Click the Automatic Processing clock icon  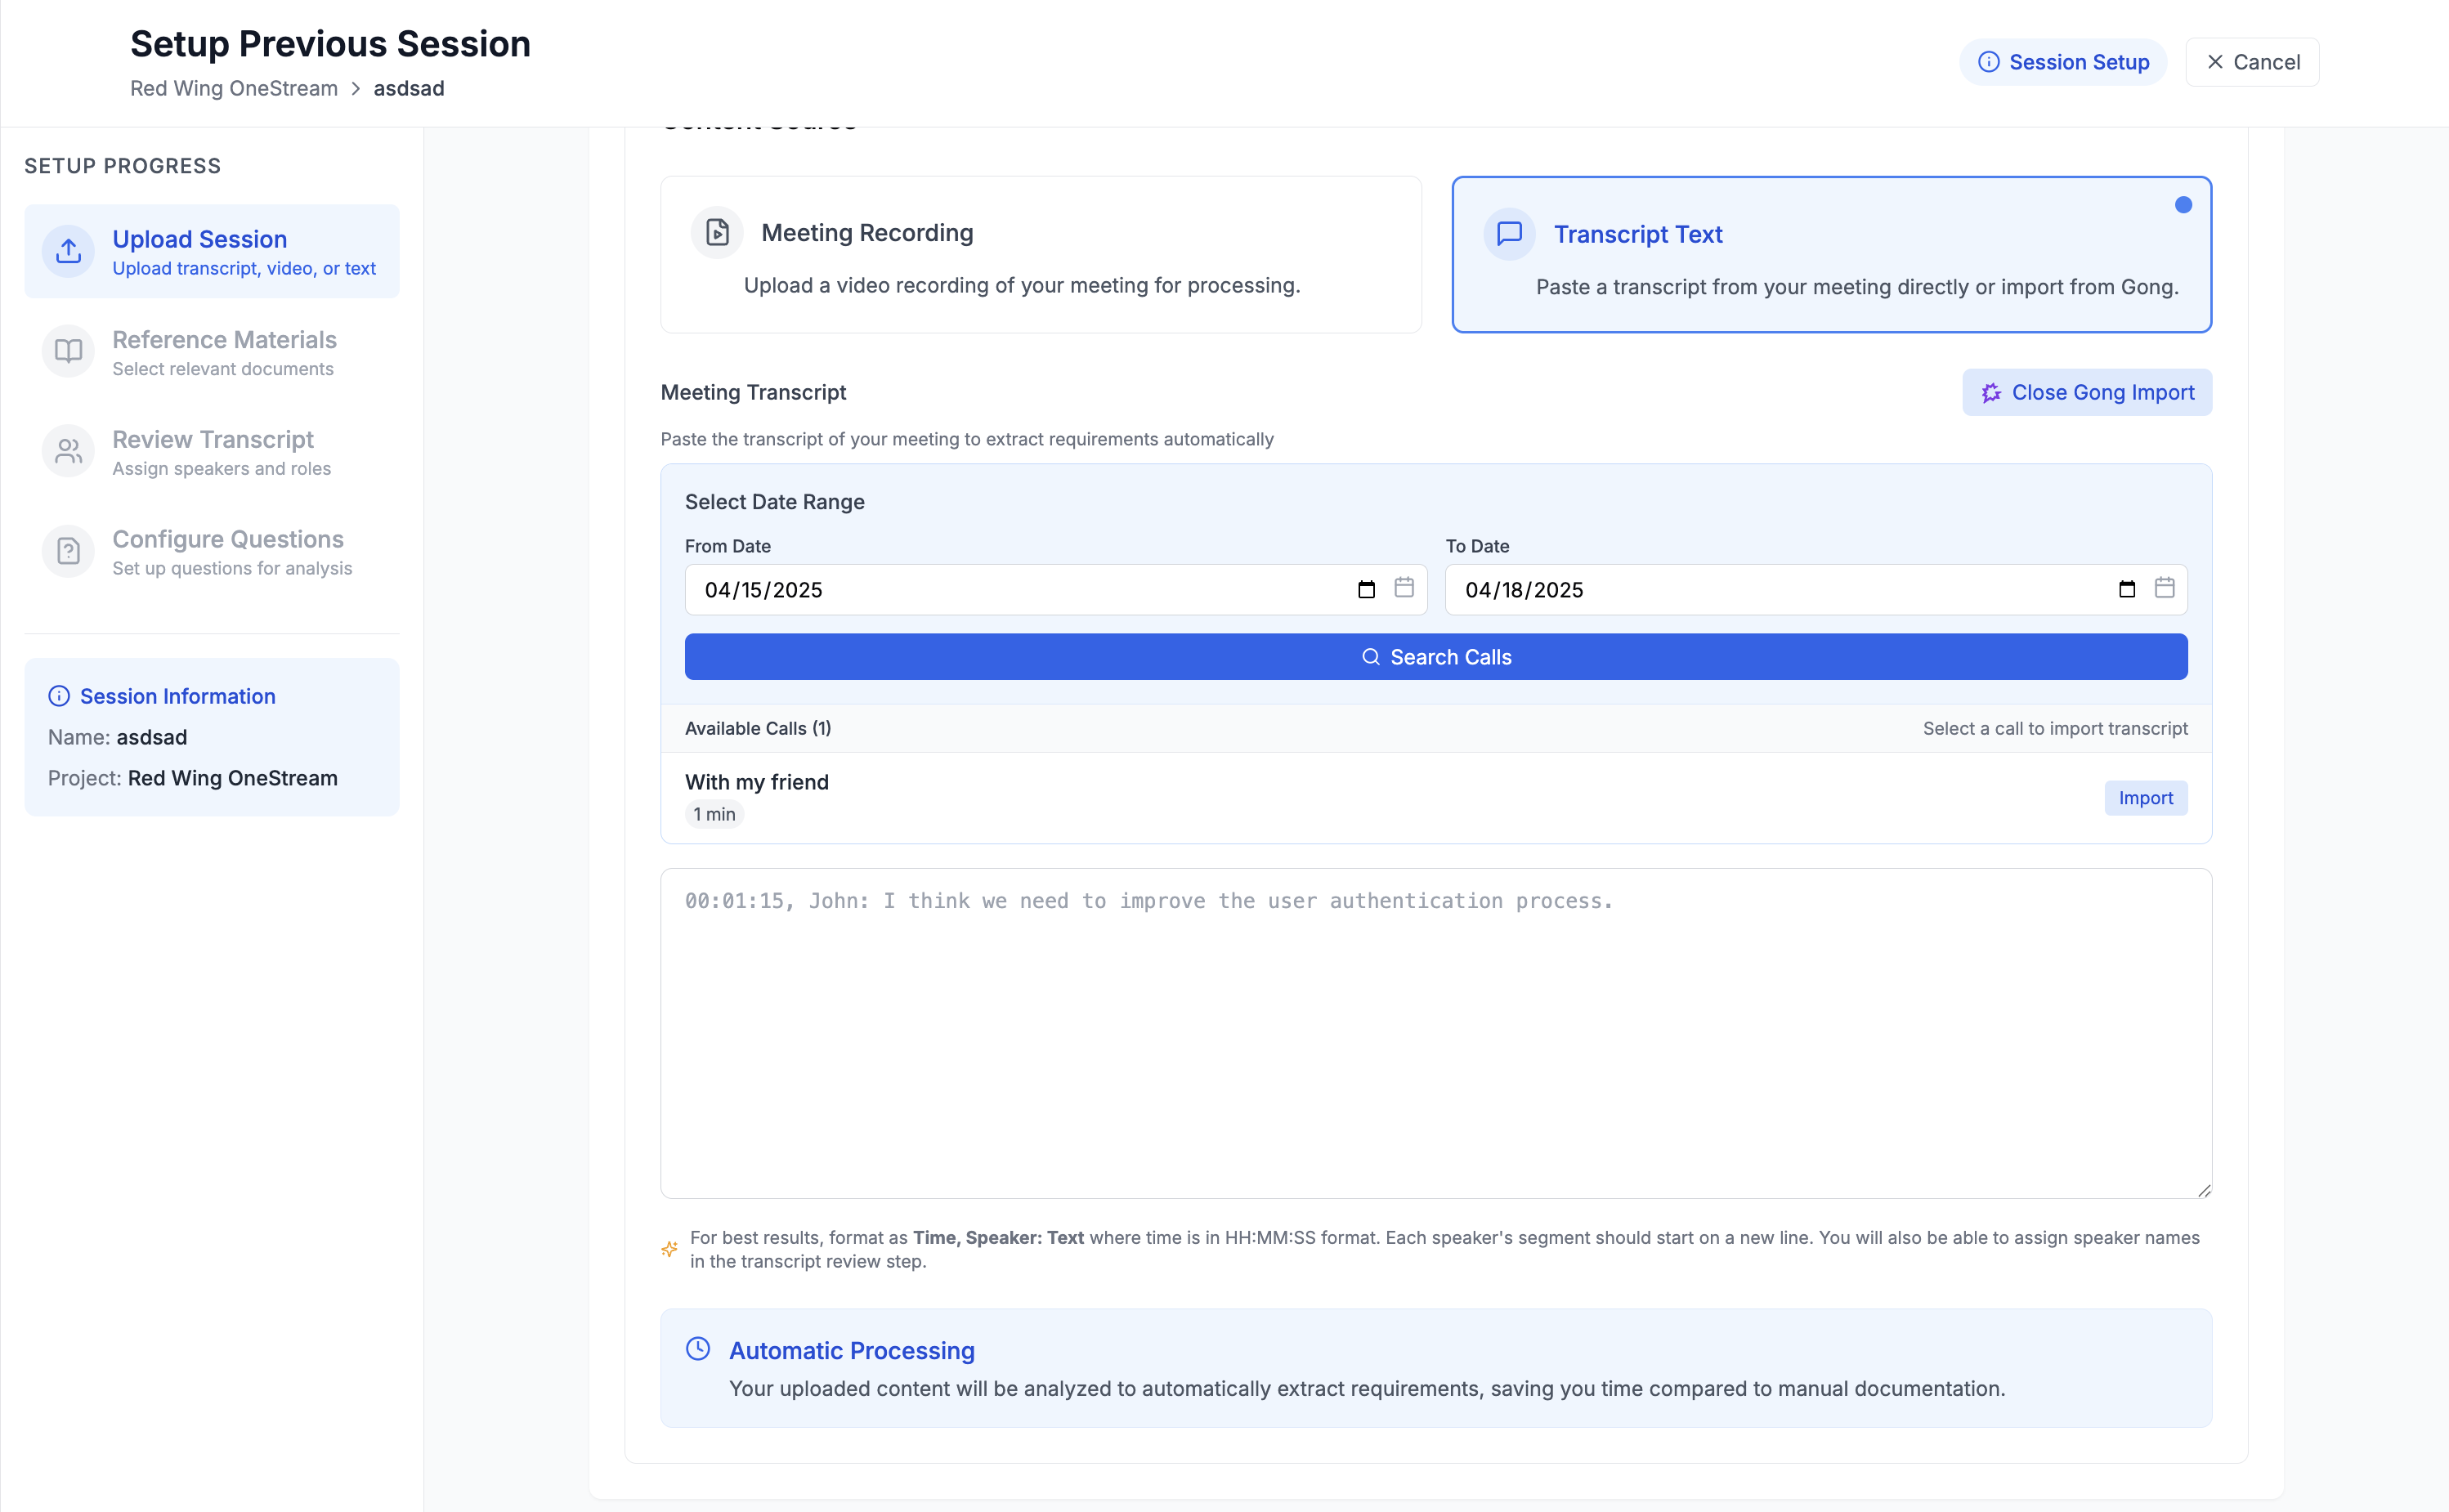tap(698, 1349)
